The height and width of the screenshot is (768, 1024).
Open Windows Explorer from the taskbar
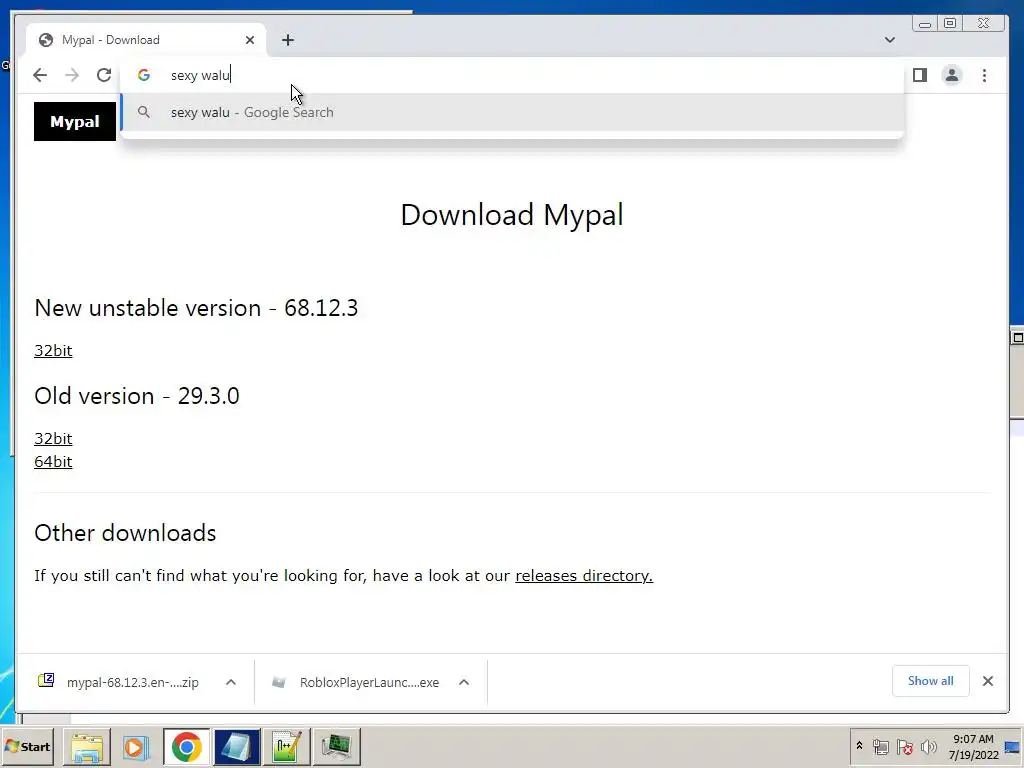87,747
